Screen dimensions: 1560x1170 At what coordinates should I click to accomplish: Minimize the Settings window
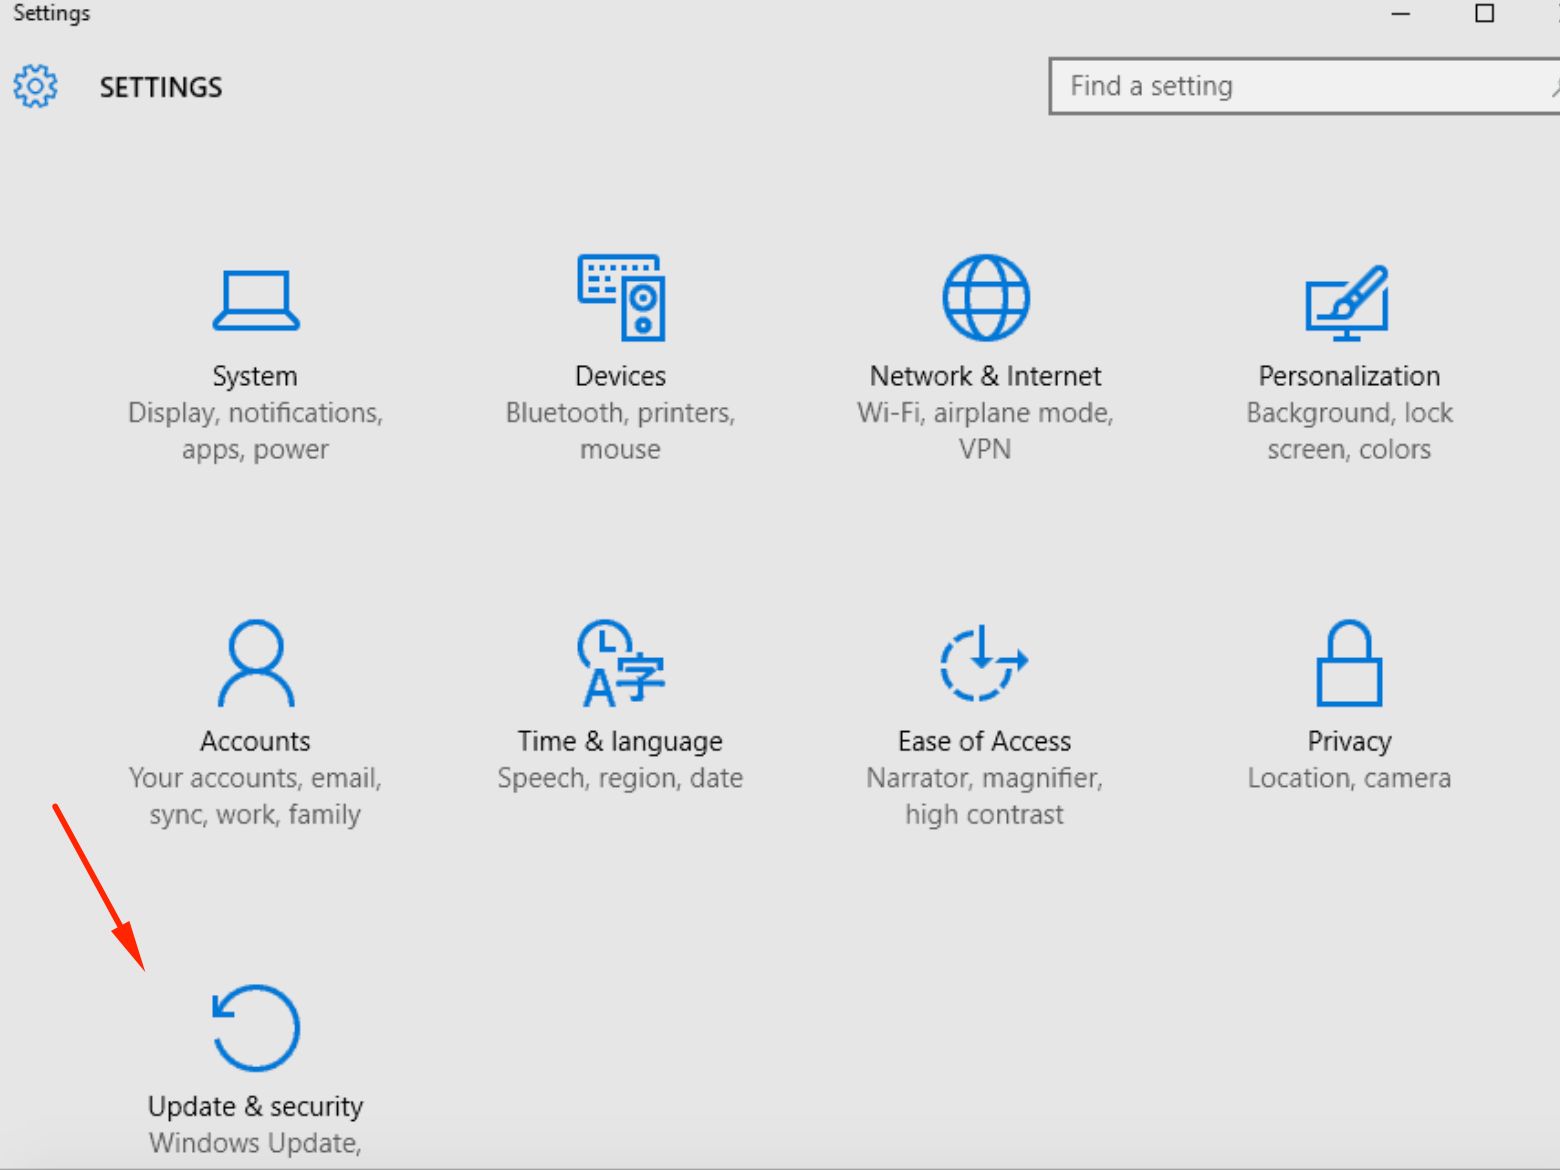[1401, 14]
